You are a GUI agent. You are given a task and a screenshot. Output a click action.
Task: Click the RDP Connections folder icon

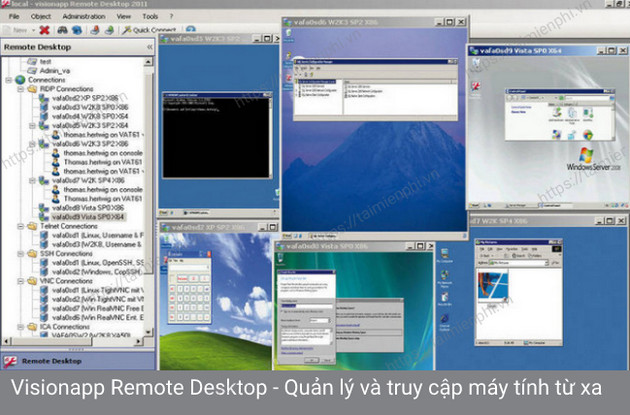click(x=32, y=89)
